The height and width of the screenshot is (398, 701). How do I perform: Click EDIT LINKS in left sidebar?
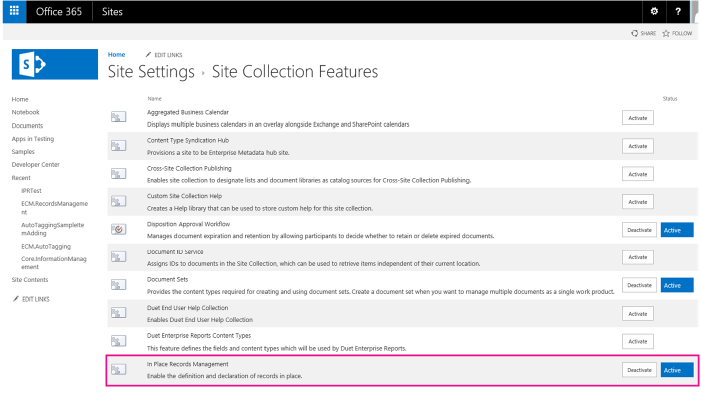36,299
